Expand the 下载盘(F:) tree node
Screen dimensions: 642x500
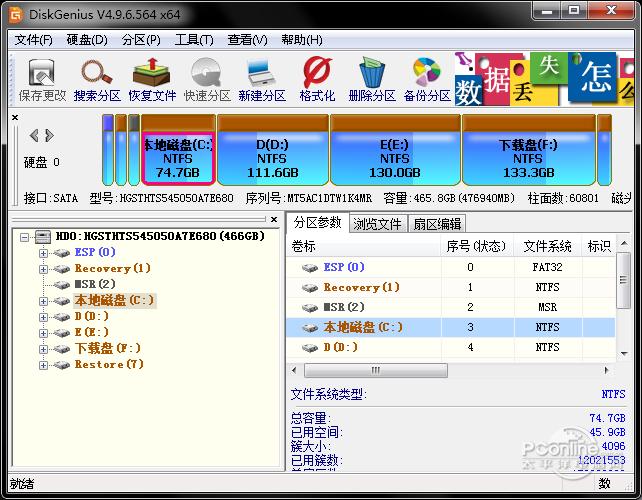(43, 349)
